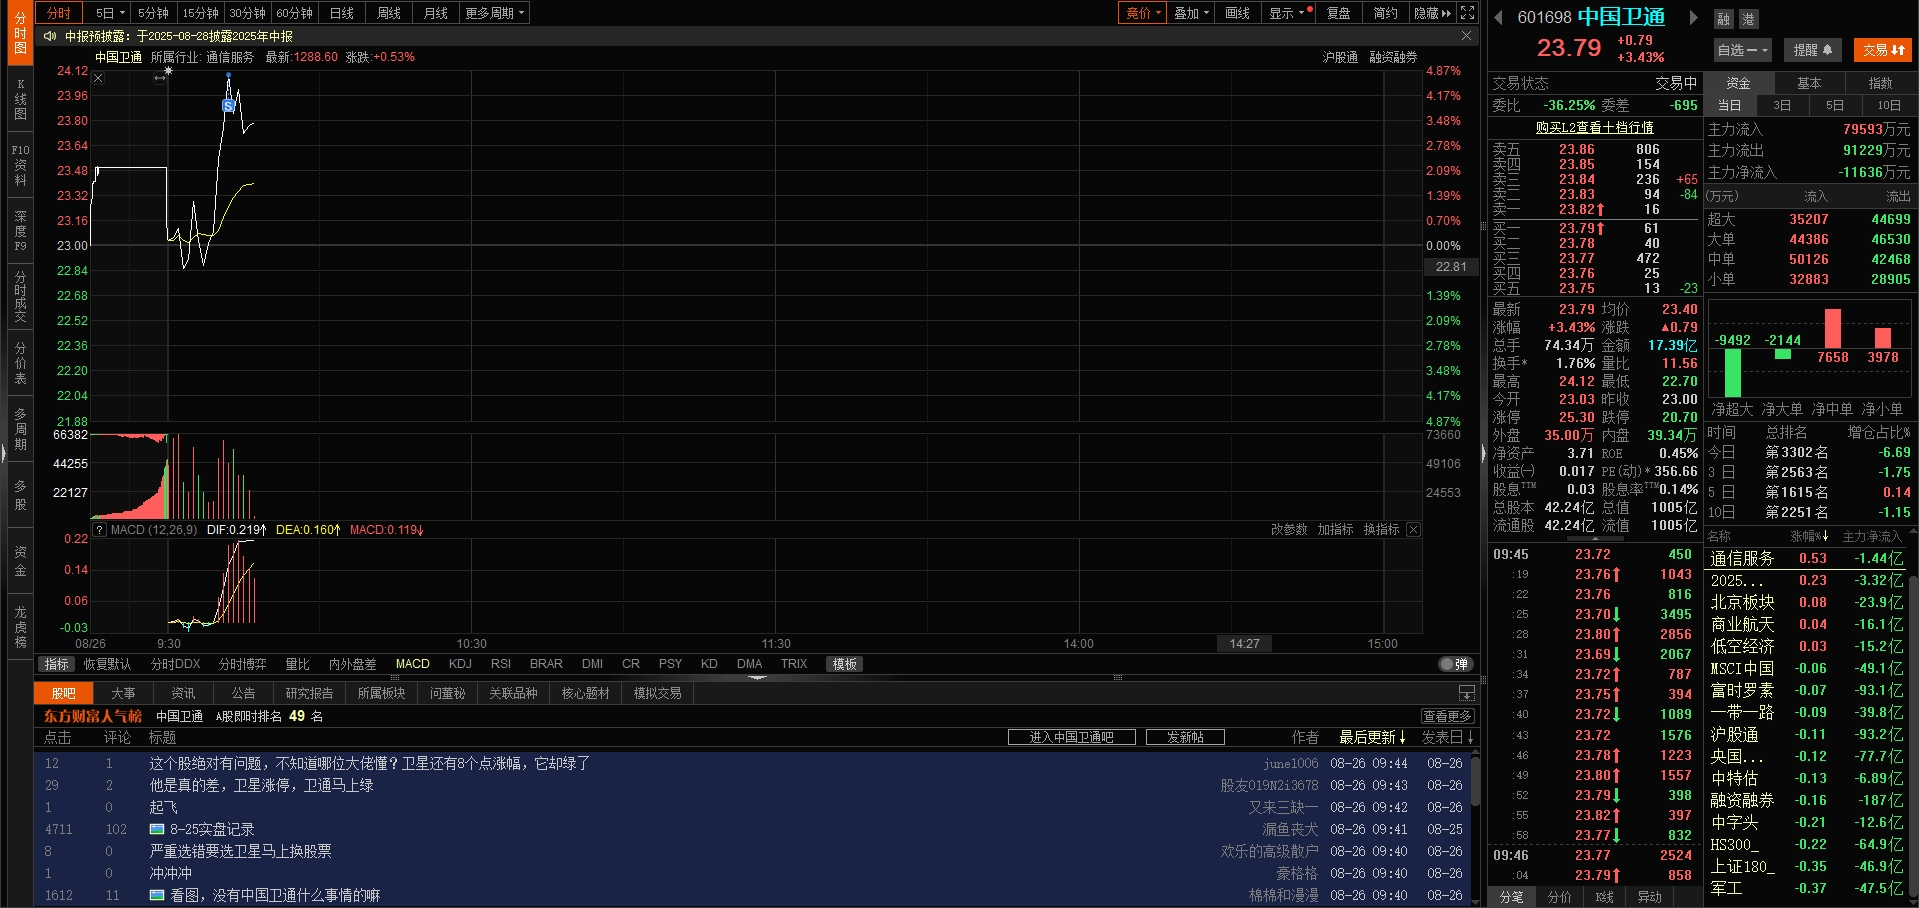Select the 3日 fund flow period tab
The image size is (1919, 908).
1782,105
